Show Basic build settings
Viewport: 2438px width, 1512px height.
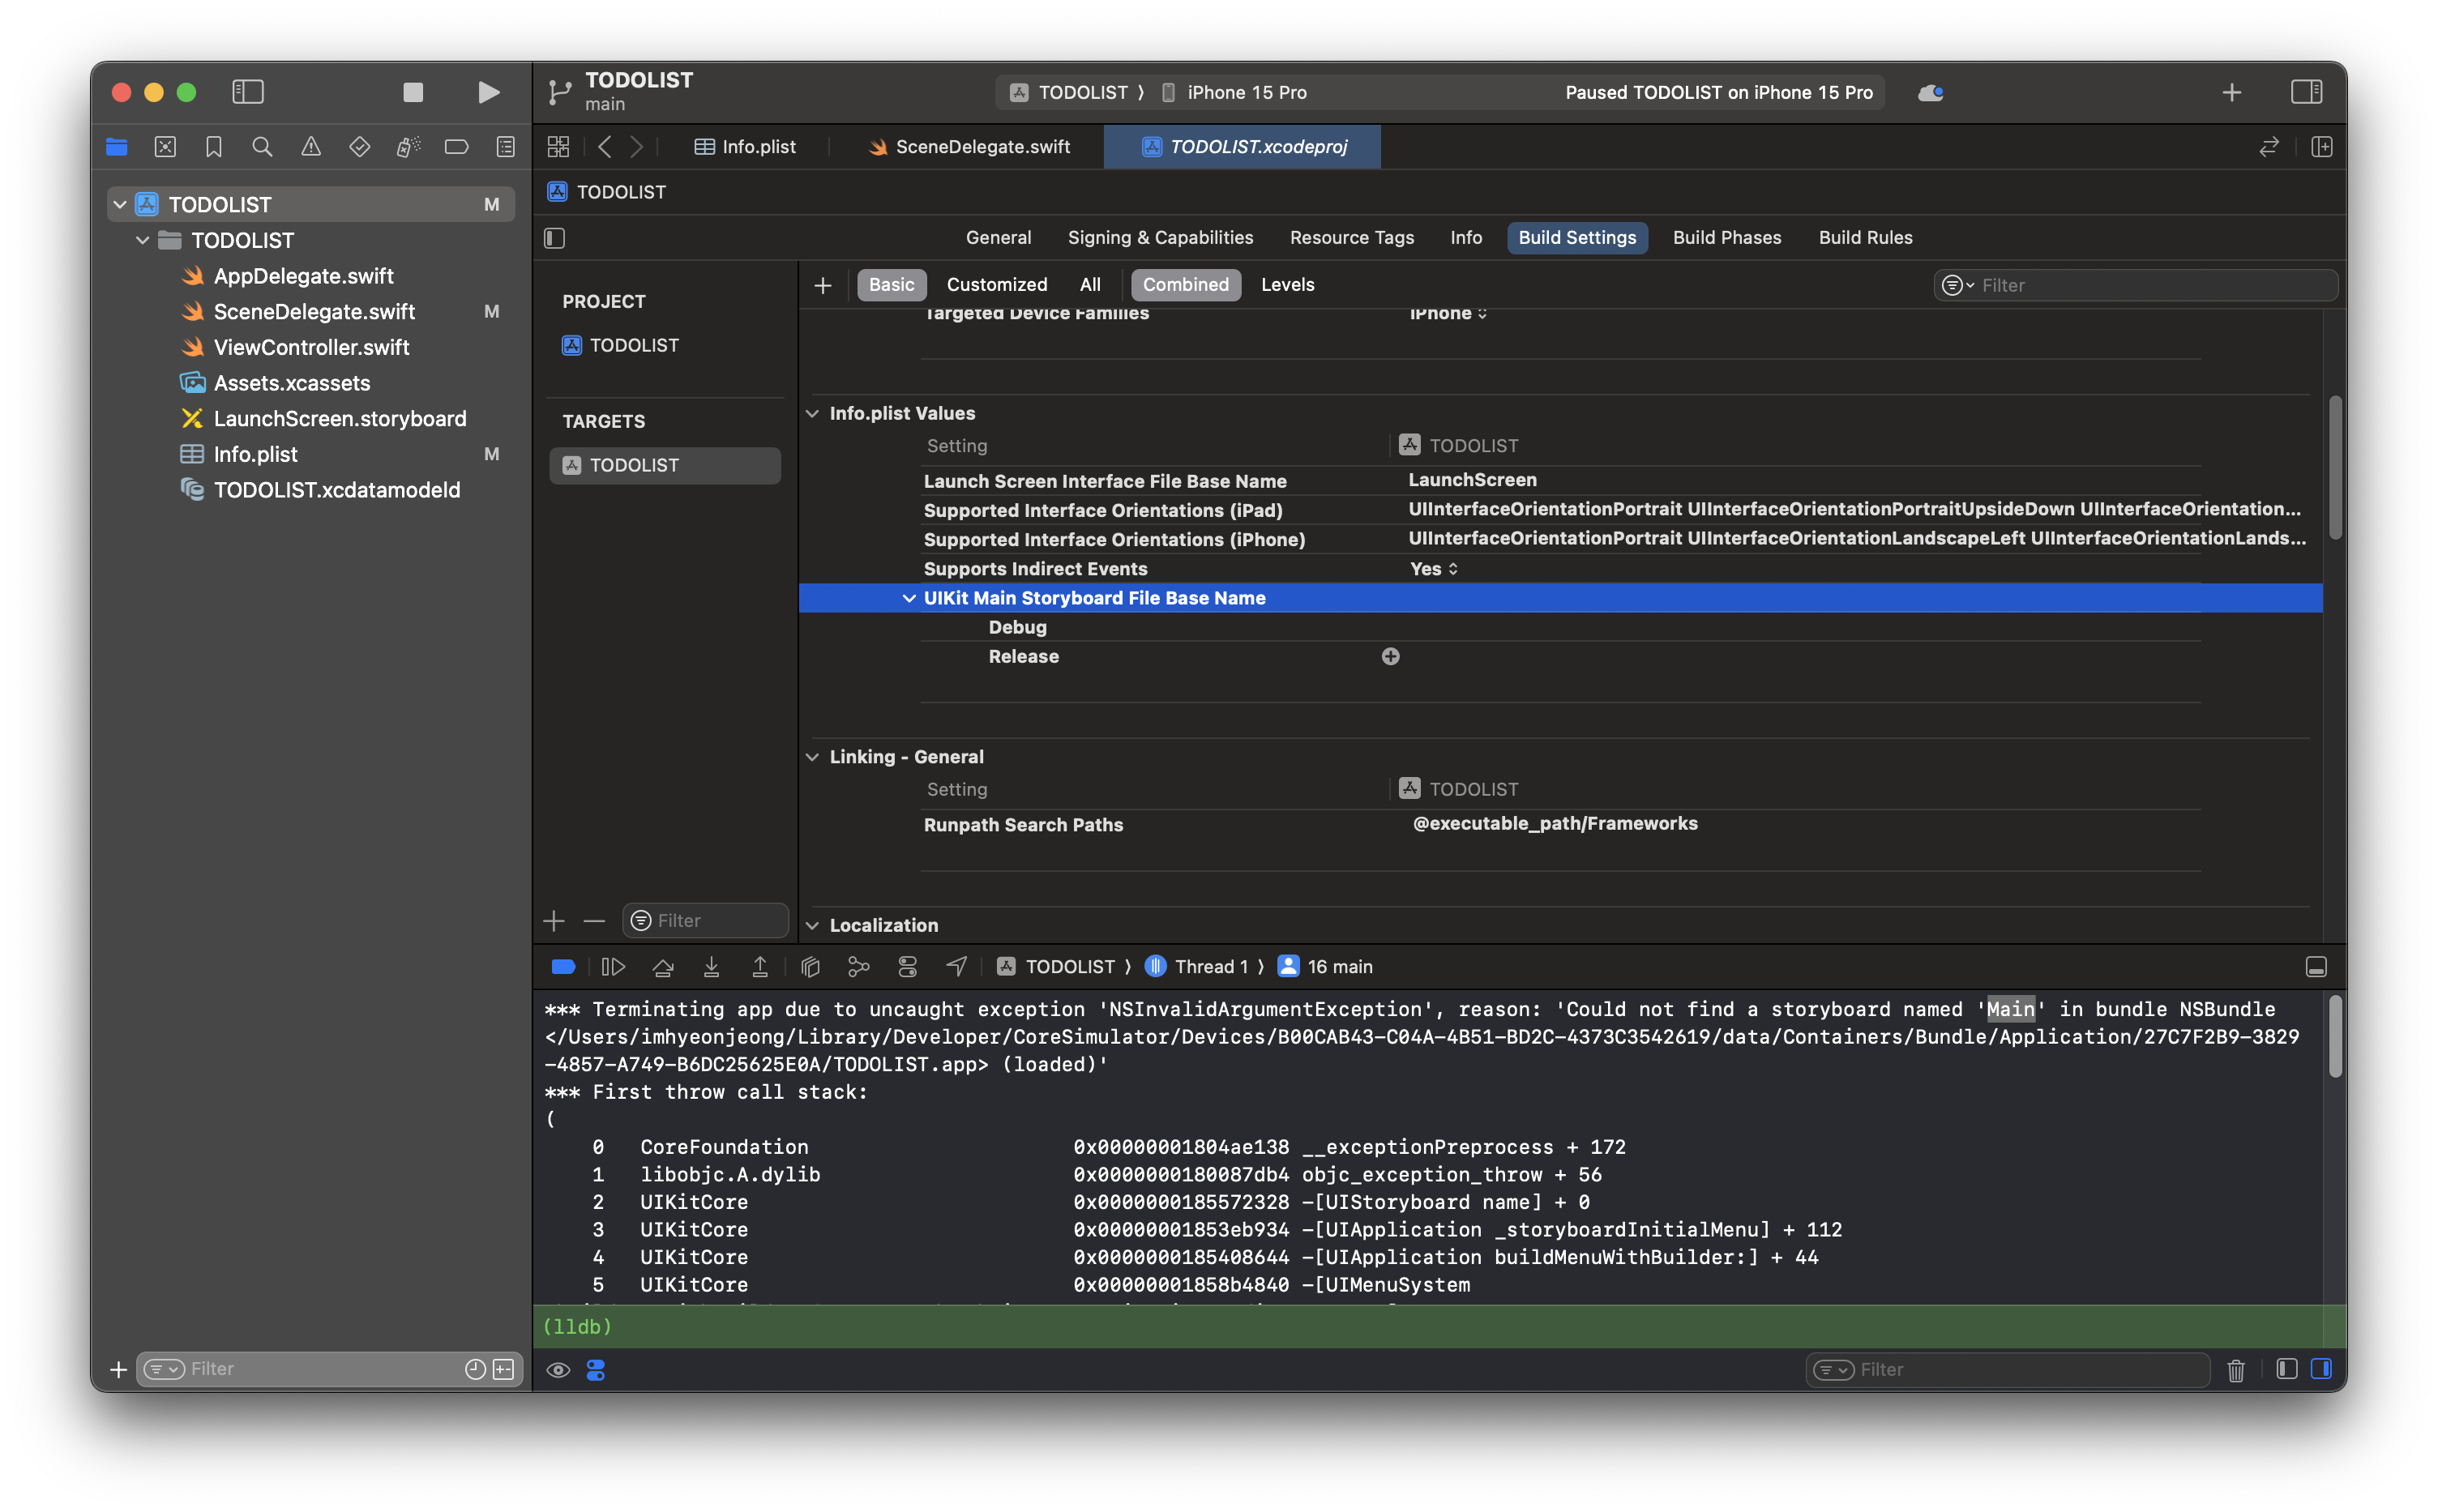[x=891, y=285]
